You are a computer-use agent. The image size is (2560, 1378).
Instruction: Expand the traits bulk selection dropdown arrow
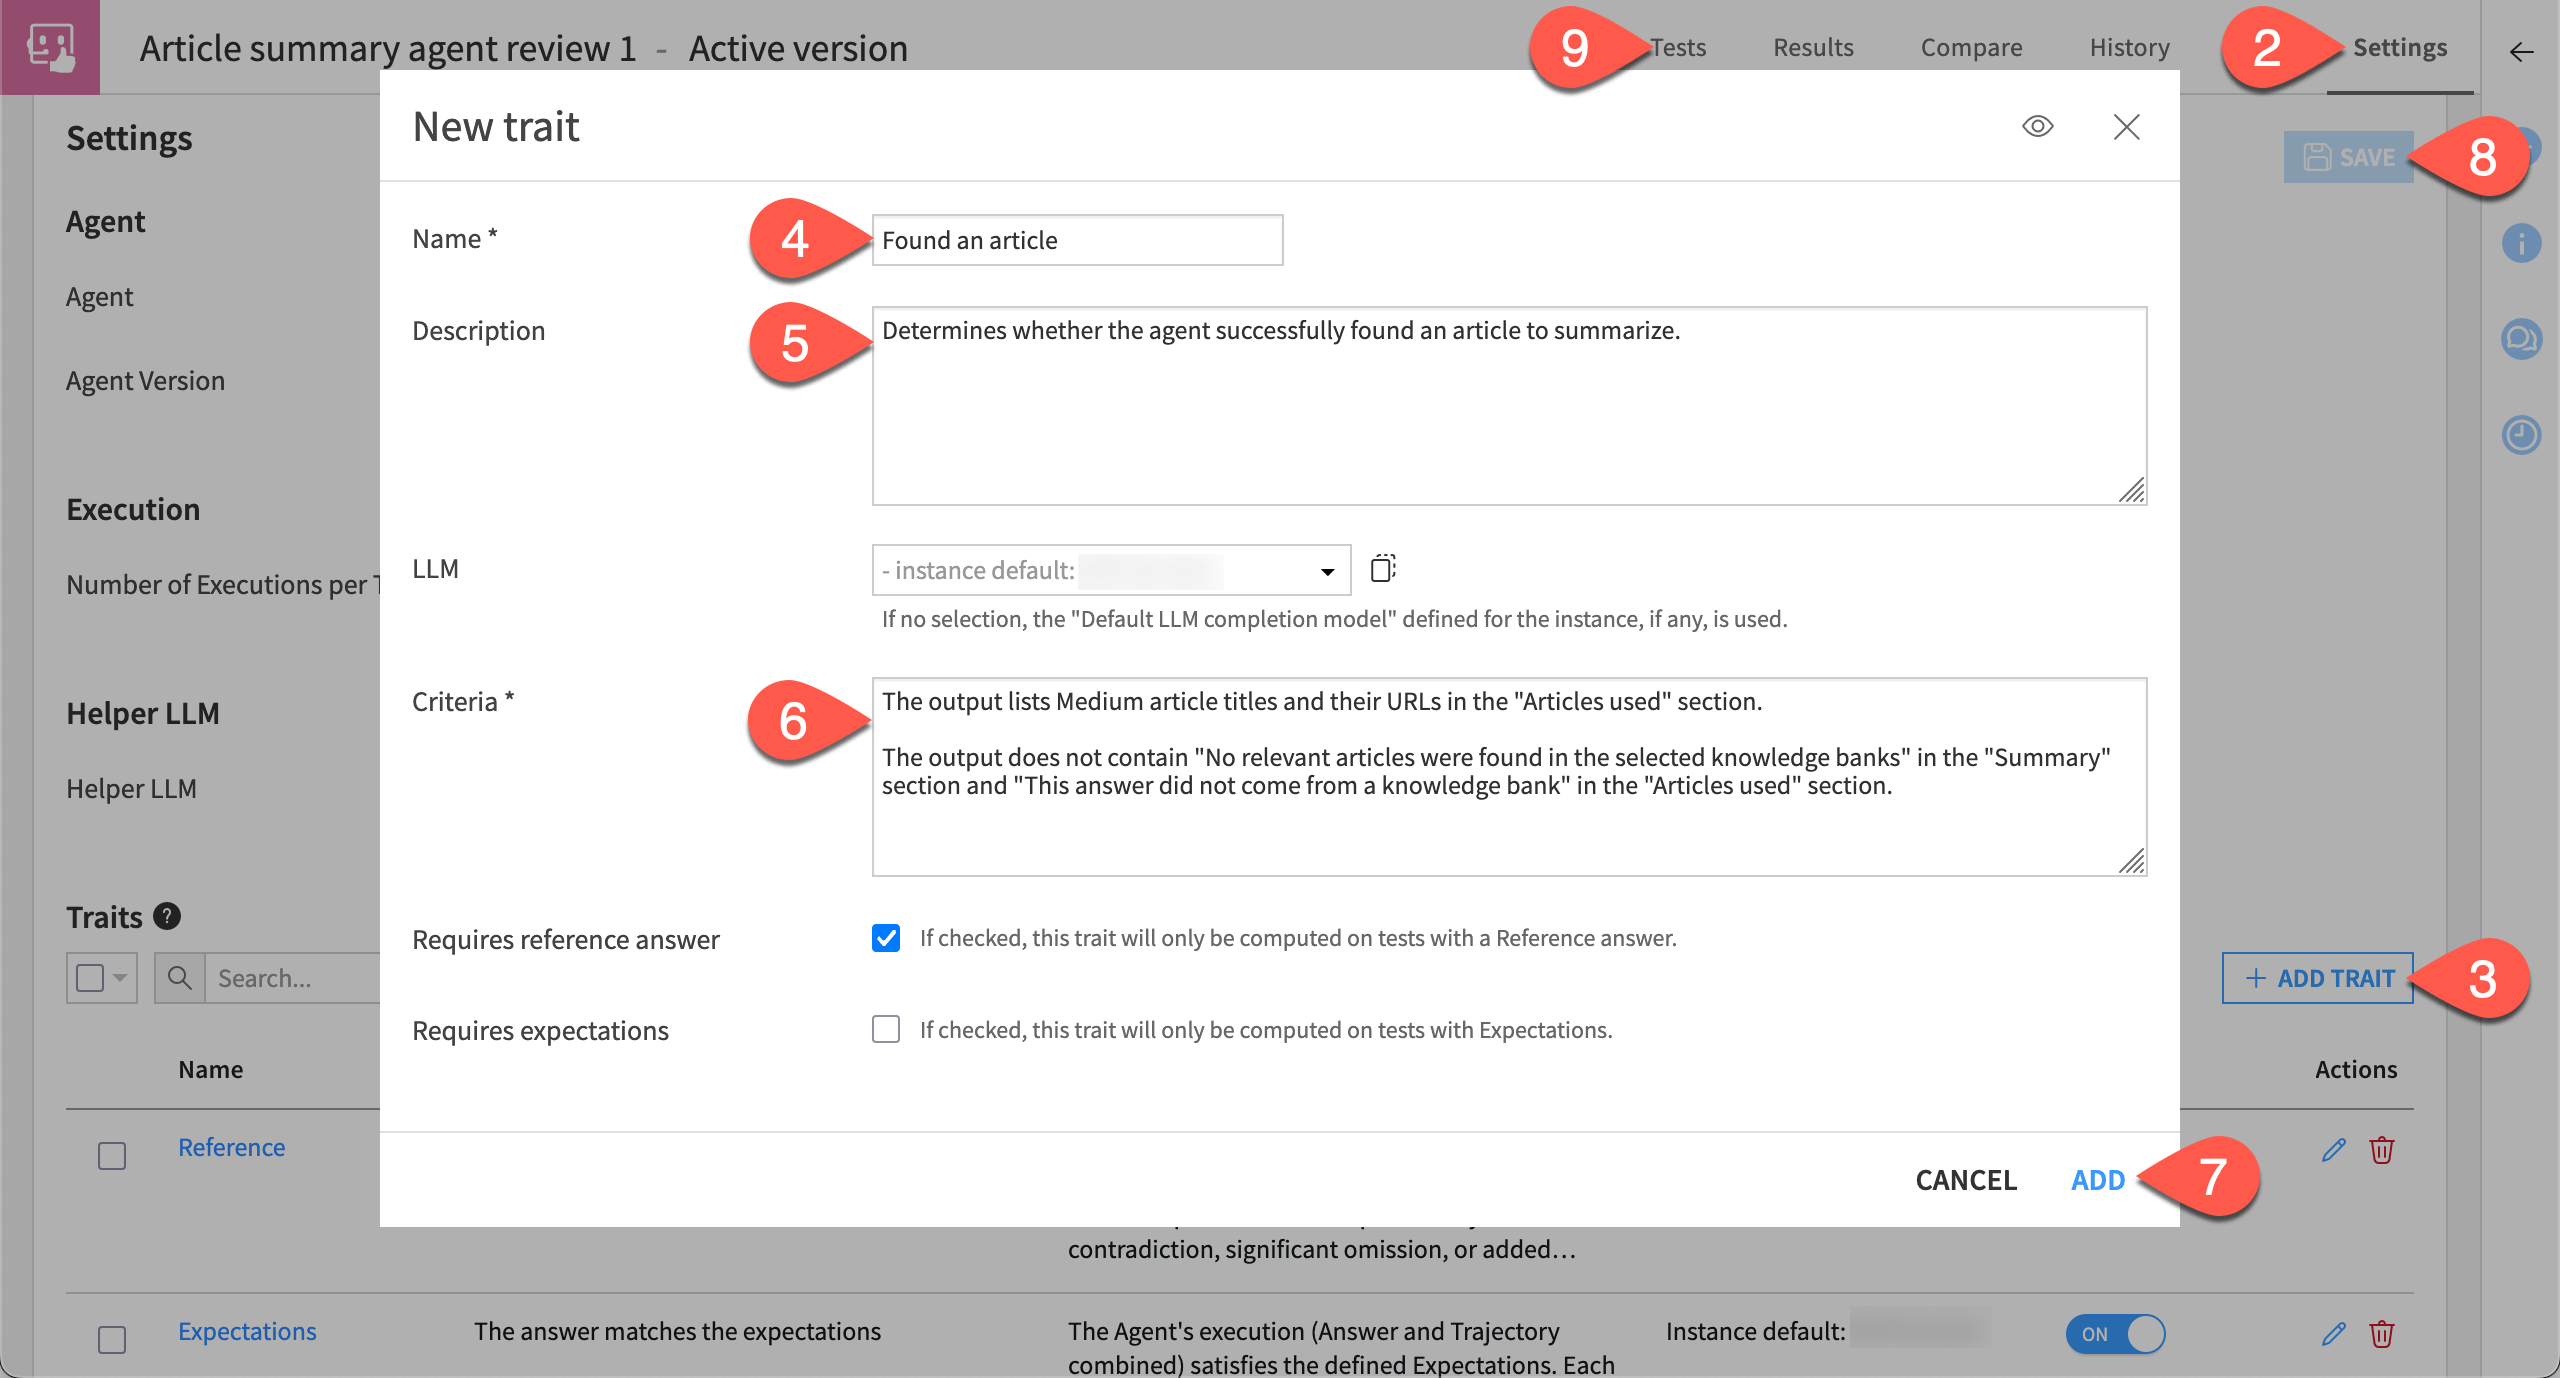pos(120,977)
